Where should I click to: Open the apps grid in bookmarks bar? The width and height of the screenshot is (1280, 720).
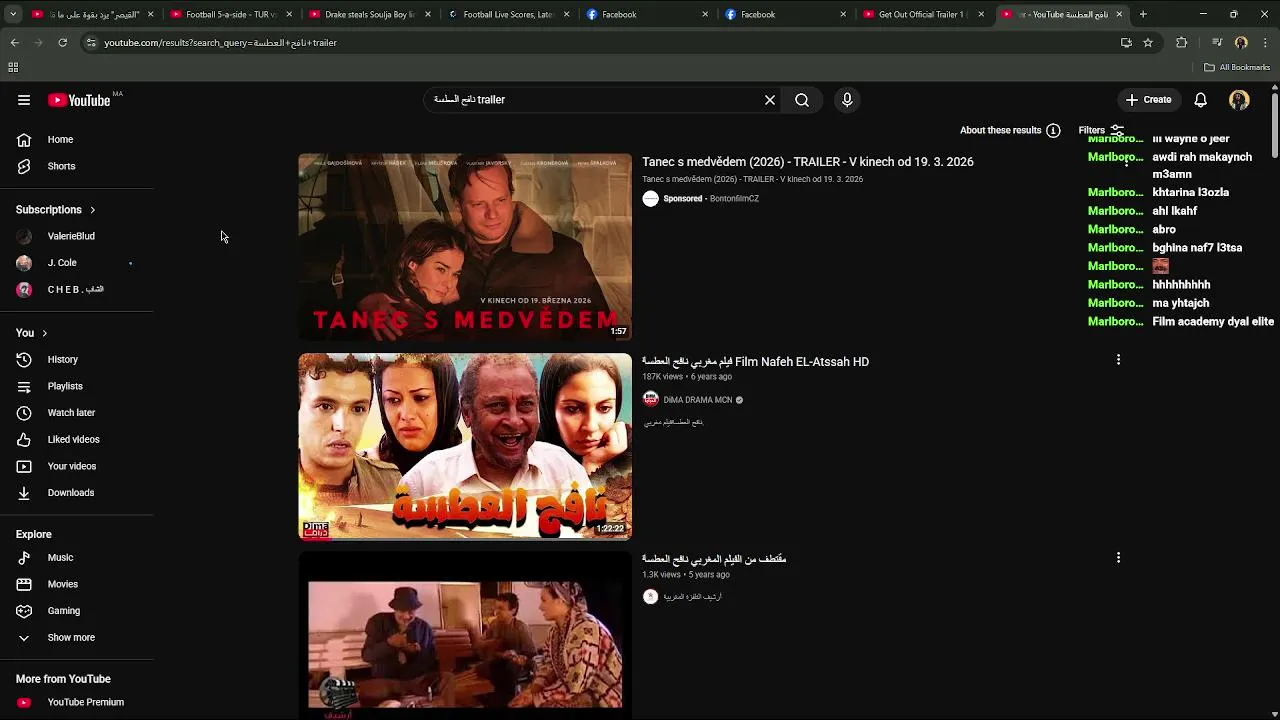[13, 67]
